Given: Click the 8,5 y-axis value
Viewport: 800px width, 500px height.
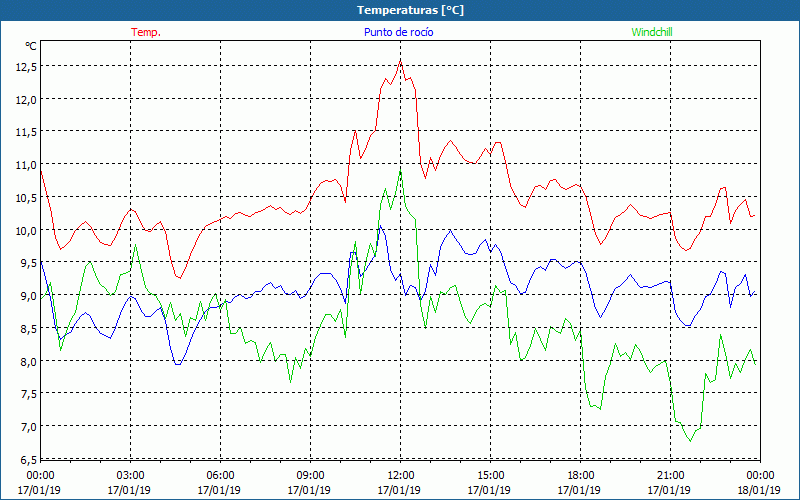Looking at the screenshot, I should [x=29, y=329].
